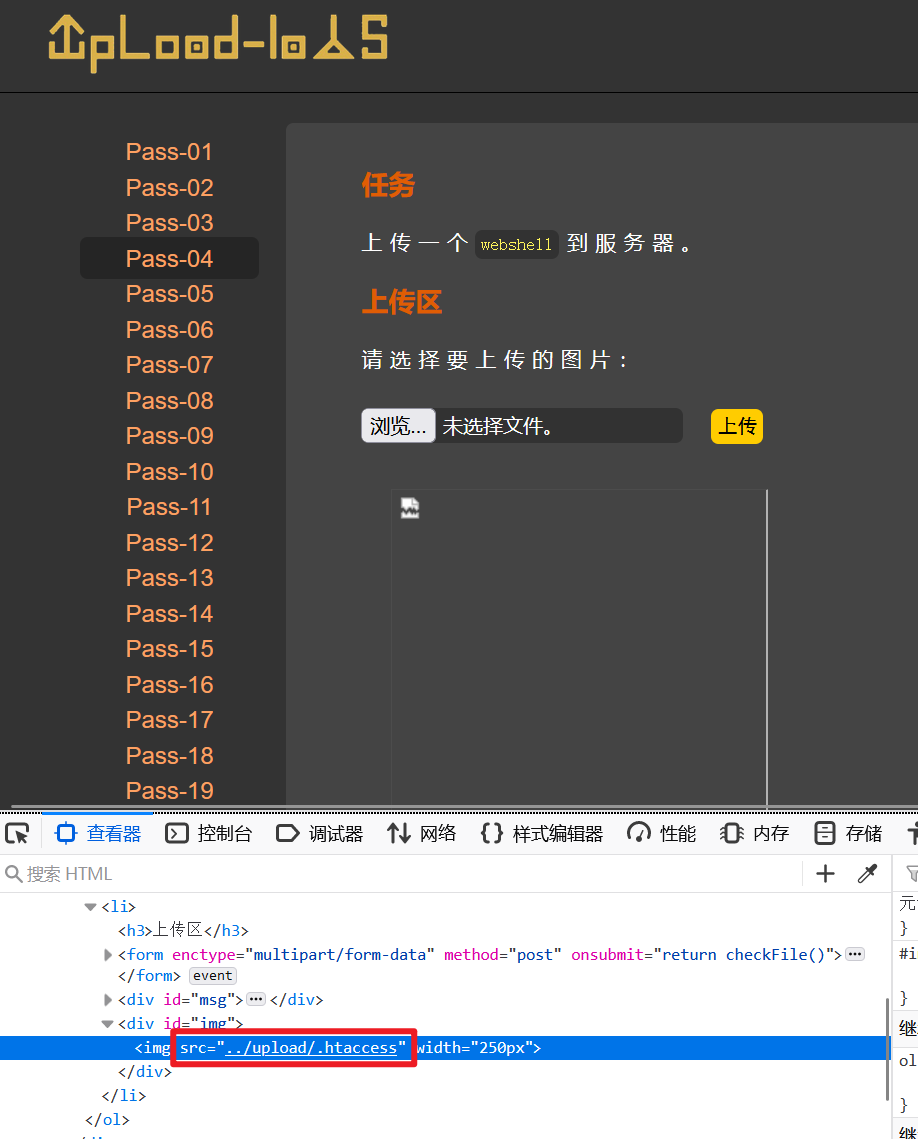Click the 搜索 HTML search field
Screen dimensions: 918x1139
point(399,873)
